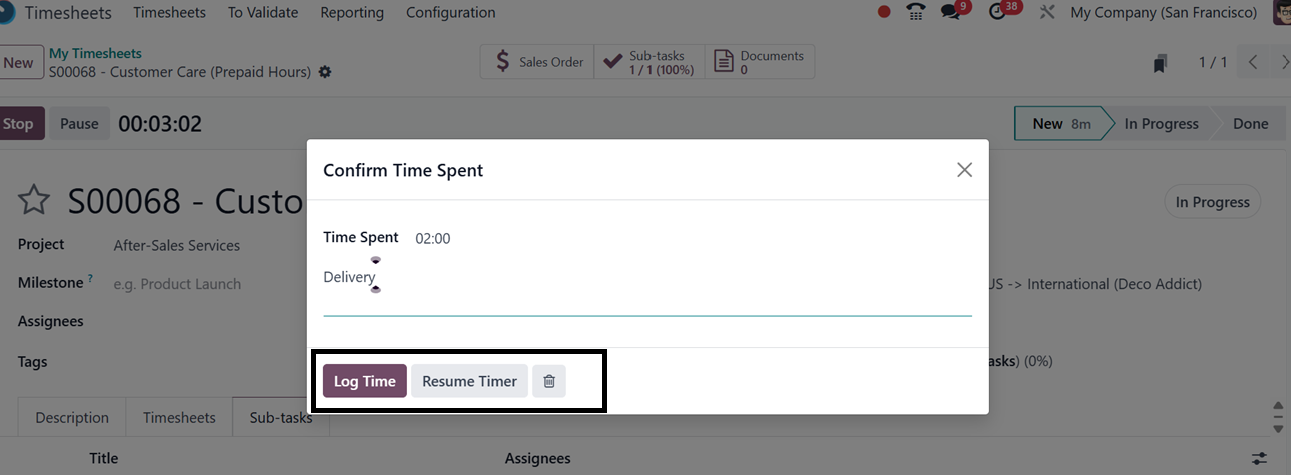This screenshot has height=475, width=1291.
Task: Open the task settings gear icon
Action: (x=324, y=73)
